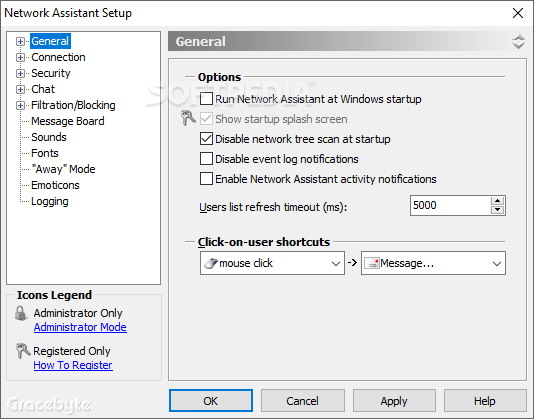Select Filtration/Blocking in the settings tree
The height and width of the screenshot is (419, 534).
[x=73, y=105]
